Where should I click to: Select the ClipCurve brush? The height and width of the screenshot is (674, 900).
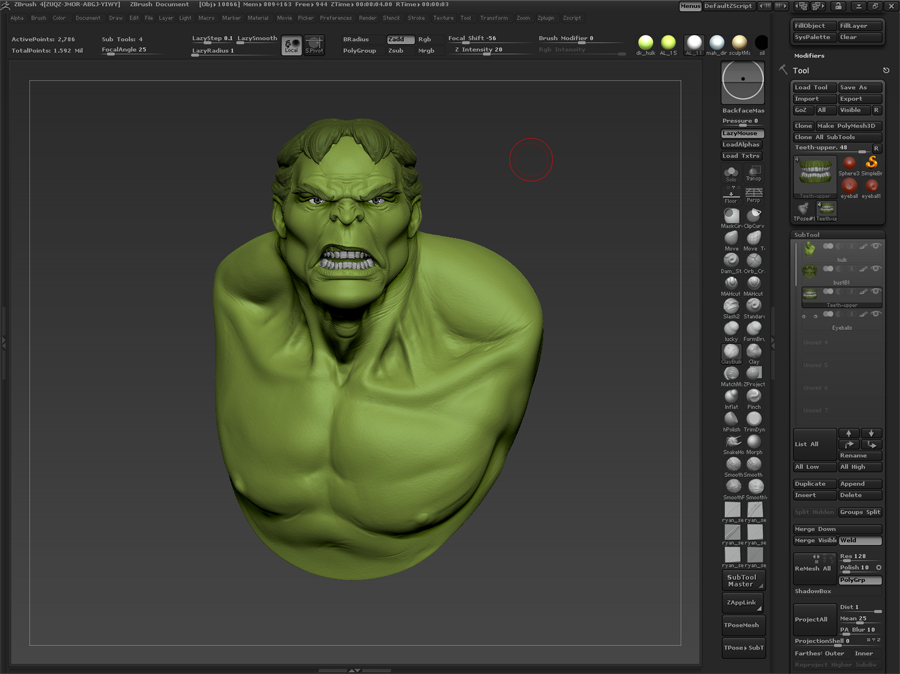coord(754,216)
